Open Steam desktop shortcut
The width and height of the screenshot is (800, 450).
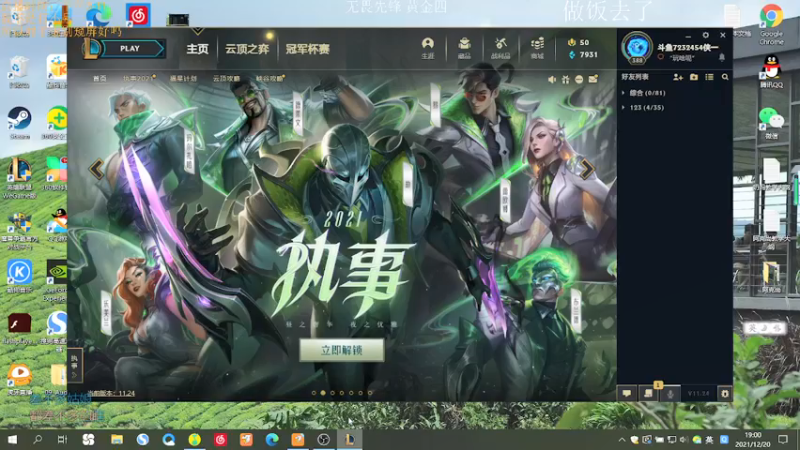19,122
